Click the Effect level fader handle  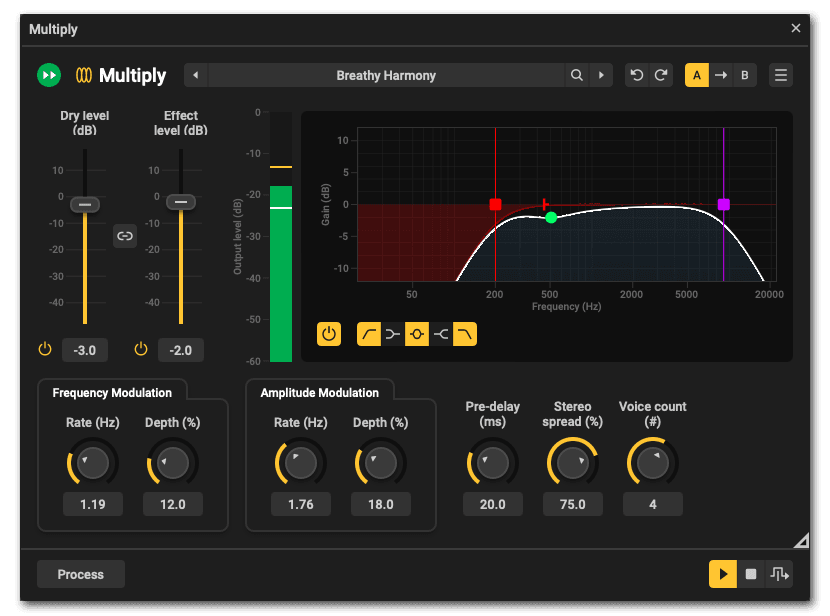pyautogui.click(x=181, y=202)
